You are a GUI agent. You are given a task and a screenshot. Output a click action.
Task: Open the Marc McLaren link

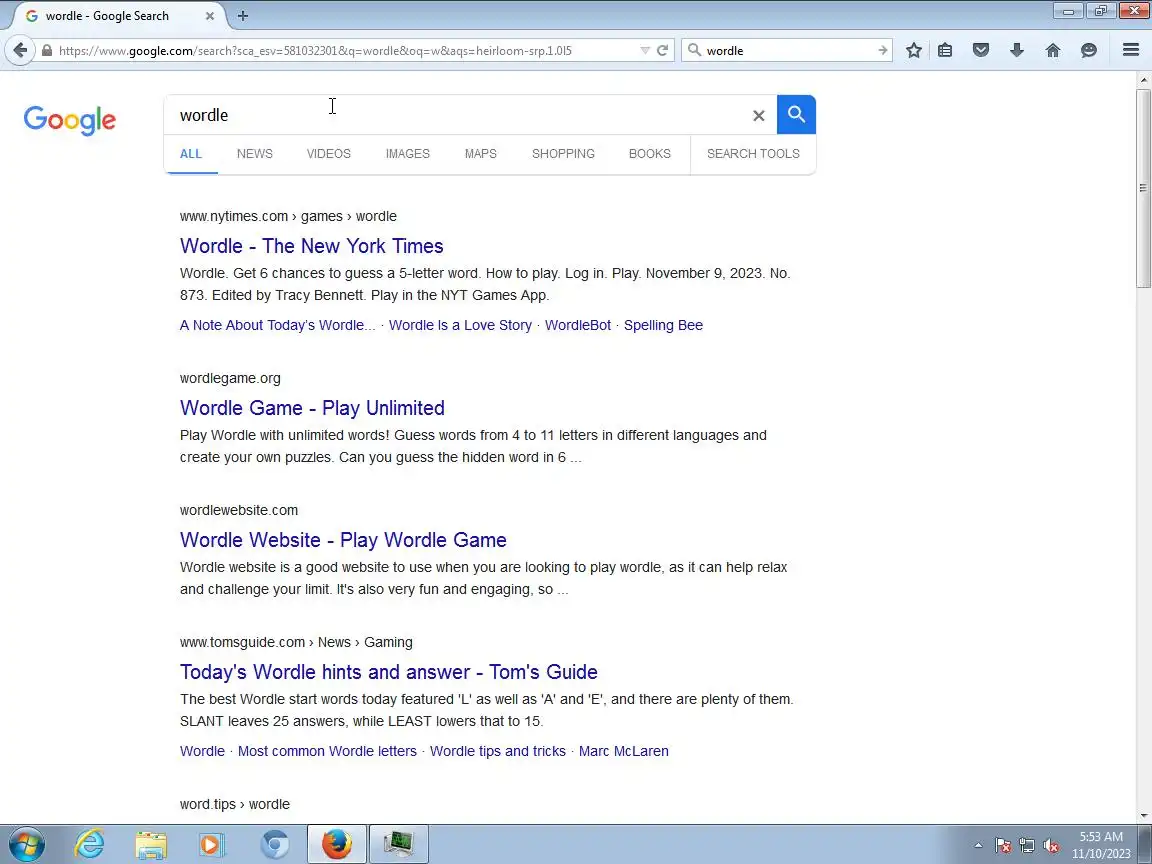pyautogui.click(x=624, y=752)
